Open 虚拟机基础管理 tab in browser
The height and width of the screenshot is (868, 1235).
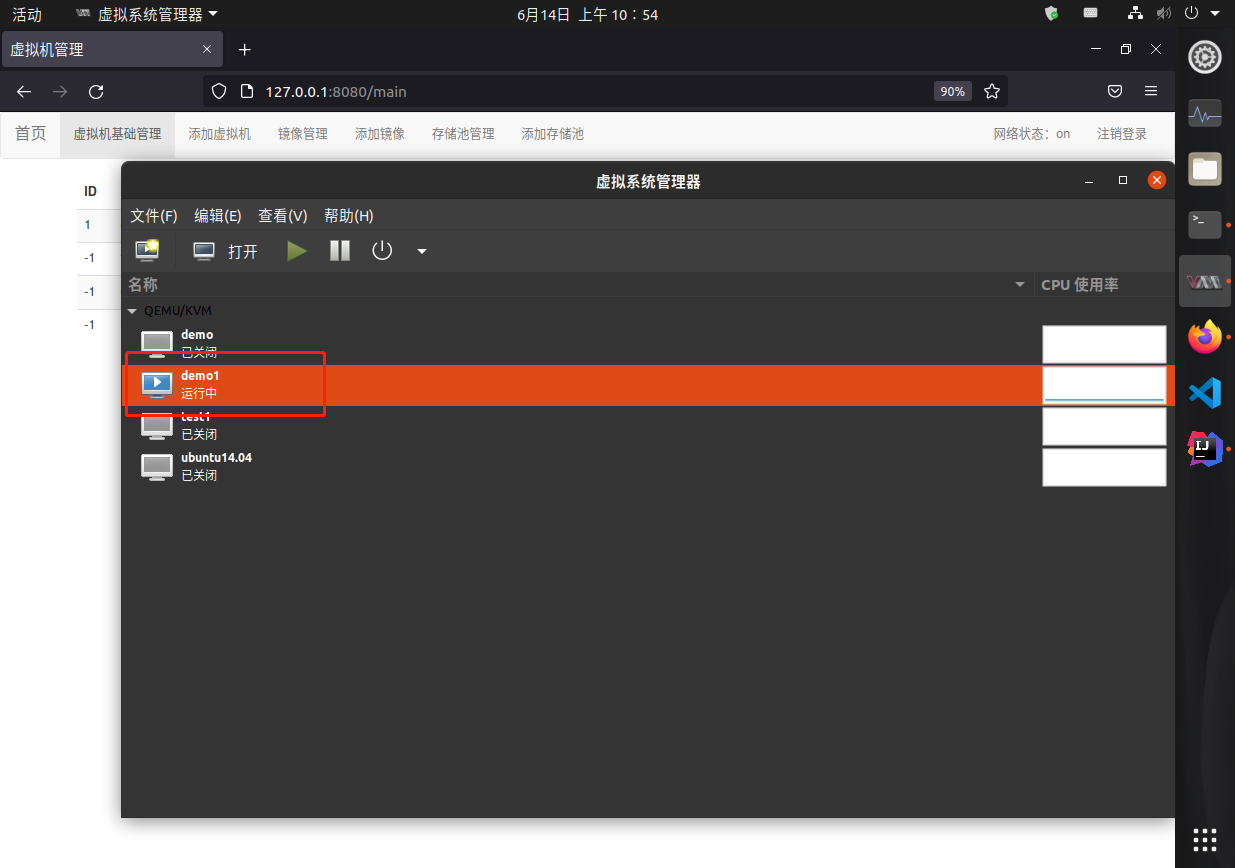117,134
